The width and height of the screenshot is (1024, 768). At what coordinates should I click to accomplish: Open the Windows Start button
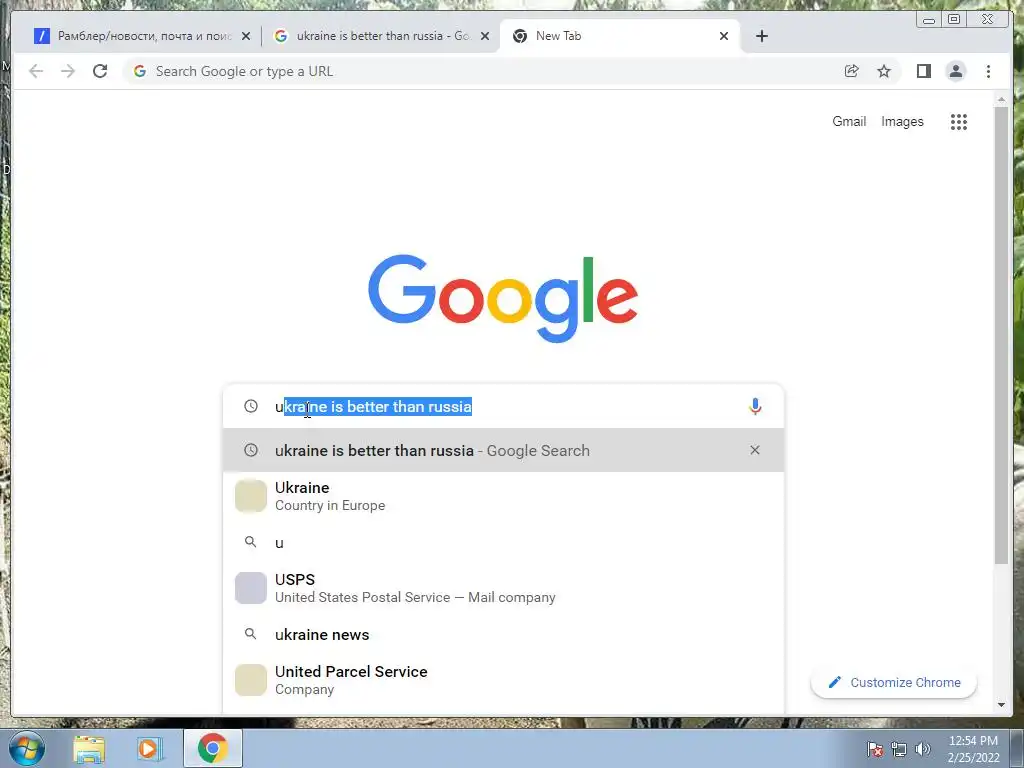pos(27,749)
